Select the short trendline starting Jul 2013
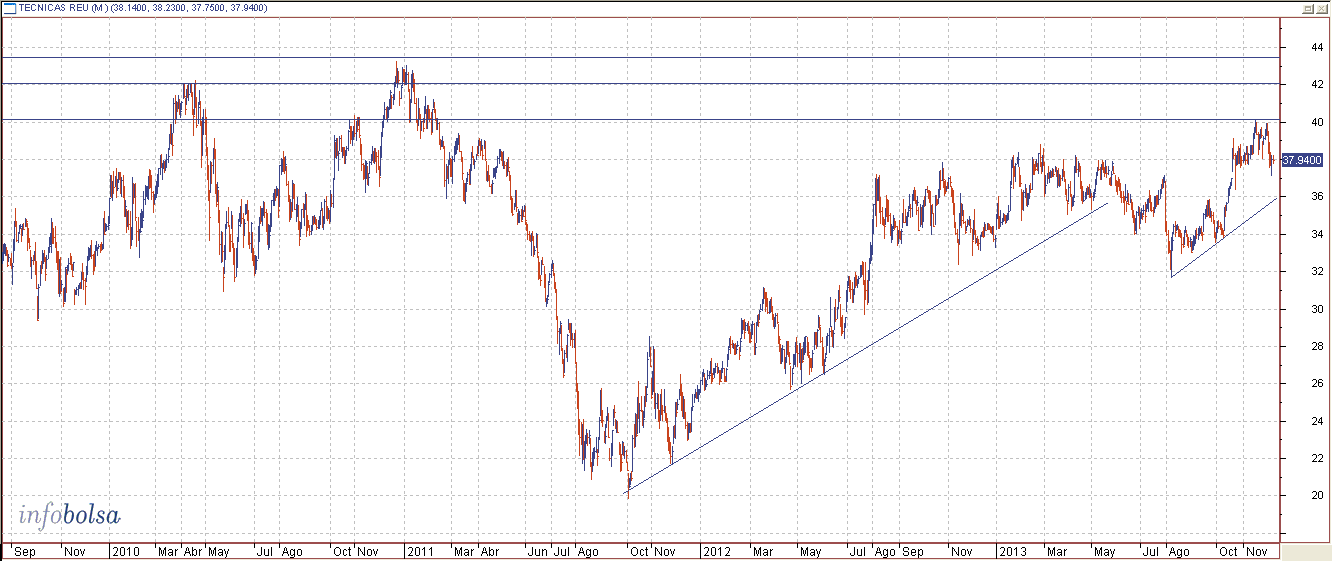This screenshot has width=1332, height=561. coord(1223,238)
